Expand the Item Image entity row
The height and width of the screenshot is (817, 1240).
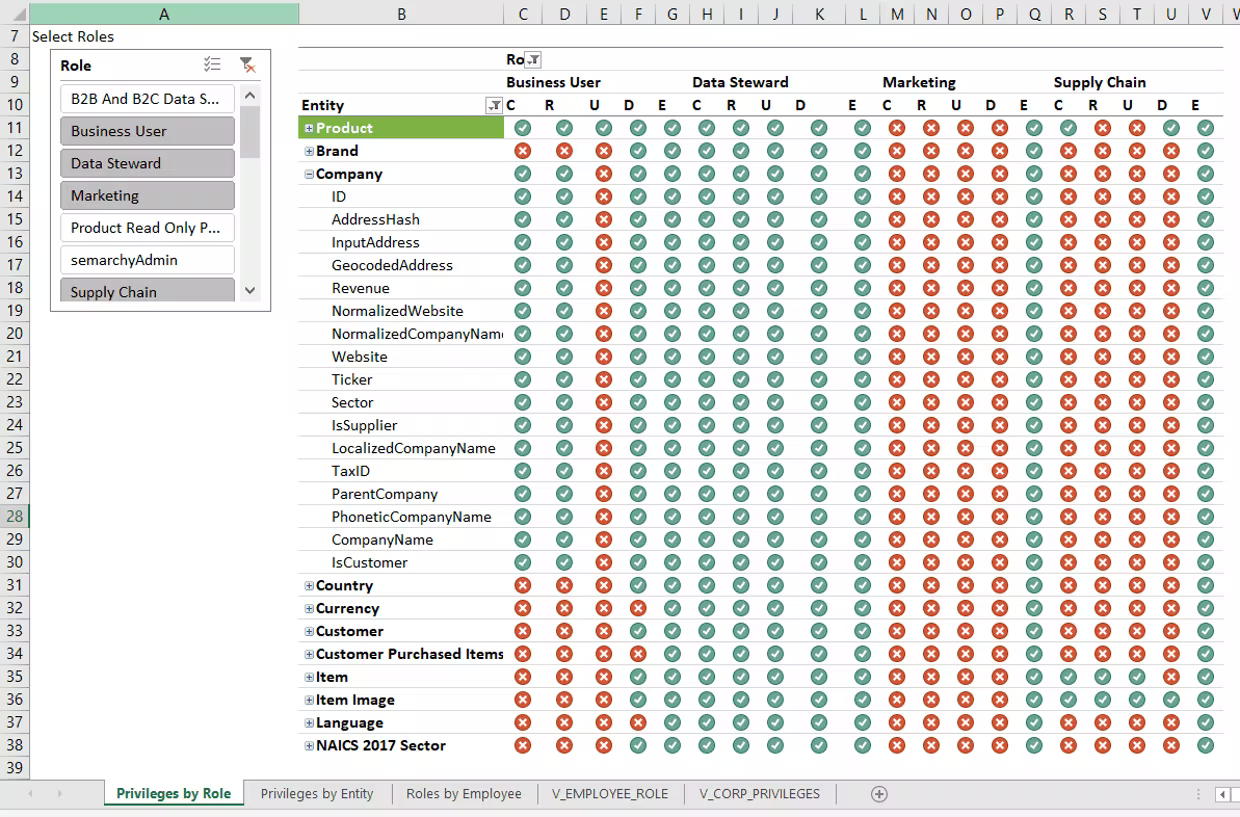pyautogui.click(x=309, y=701)
